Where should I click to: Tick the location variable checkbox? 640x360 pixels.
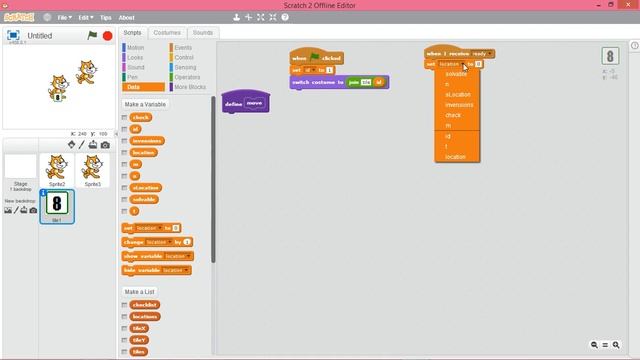124,153
